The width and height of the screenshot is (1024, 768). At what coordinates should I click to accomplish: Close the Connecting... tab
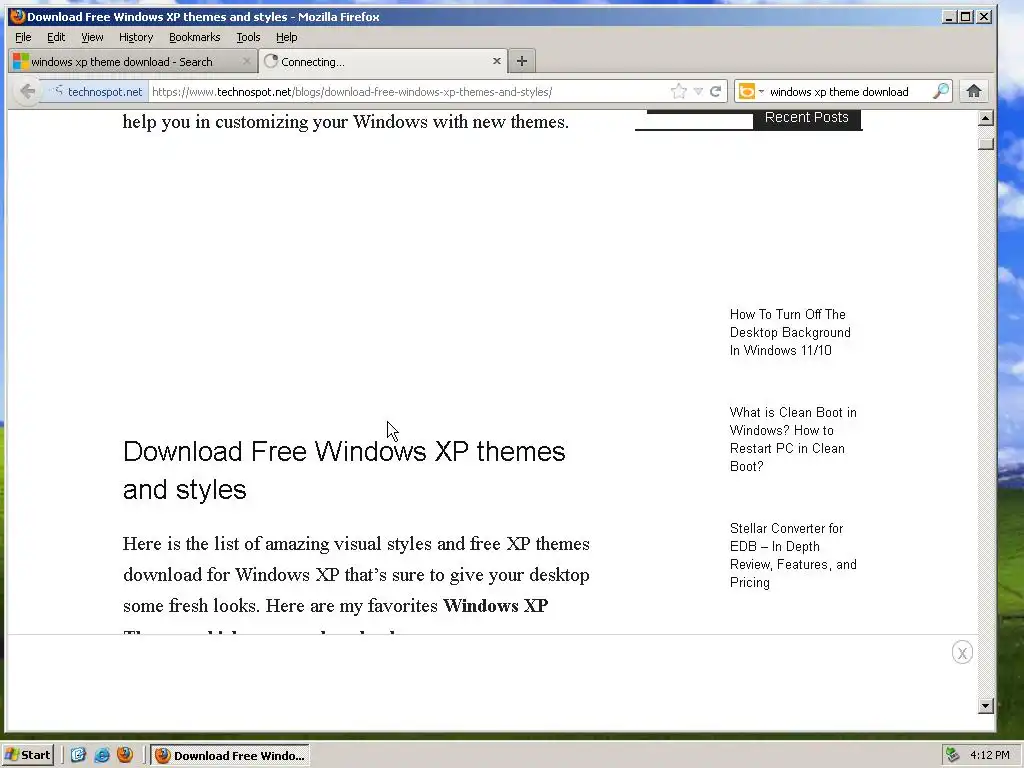pyautogui.click(x=497, y=61)
